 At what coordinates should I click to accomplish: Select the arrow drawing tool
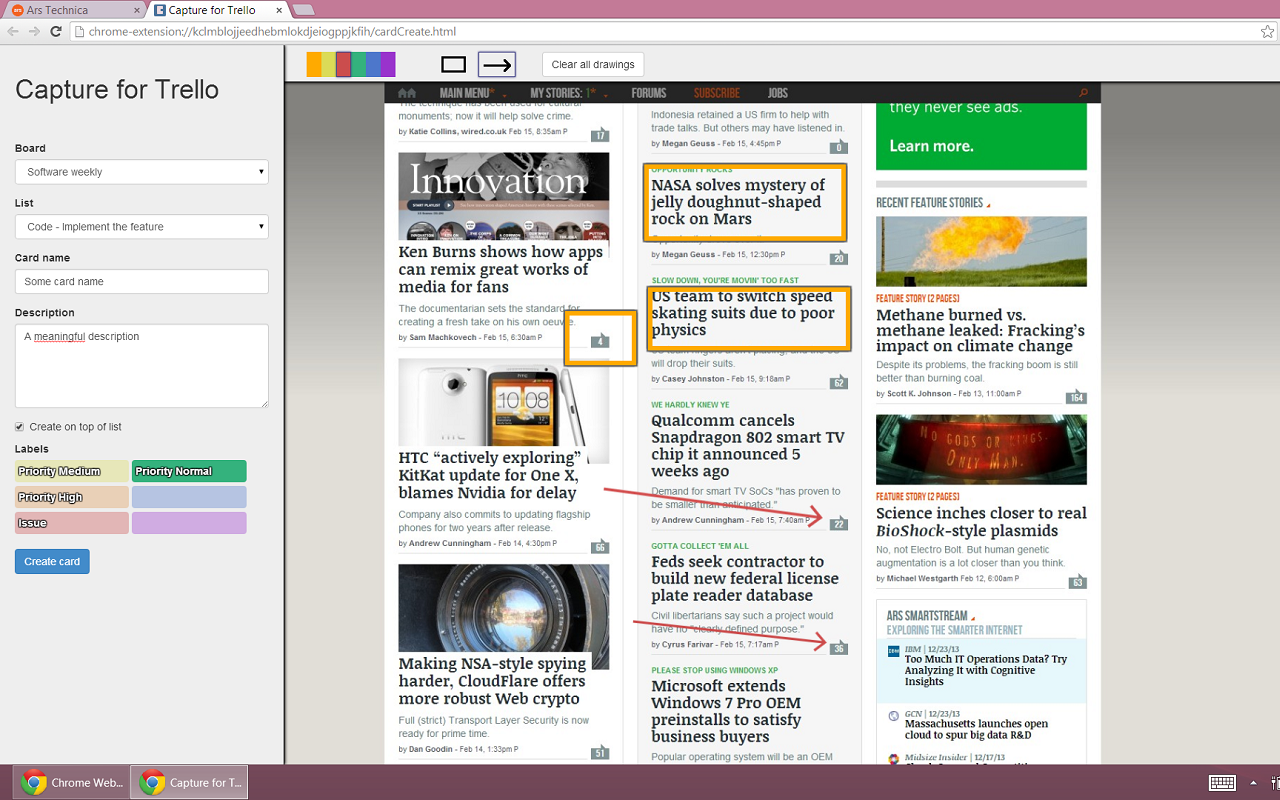(497, 65)
